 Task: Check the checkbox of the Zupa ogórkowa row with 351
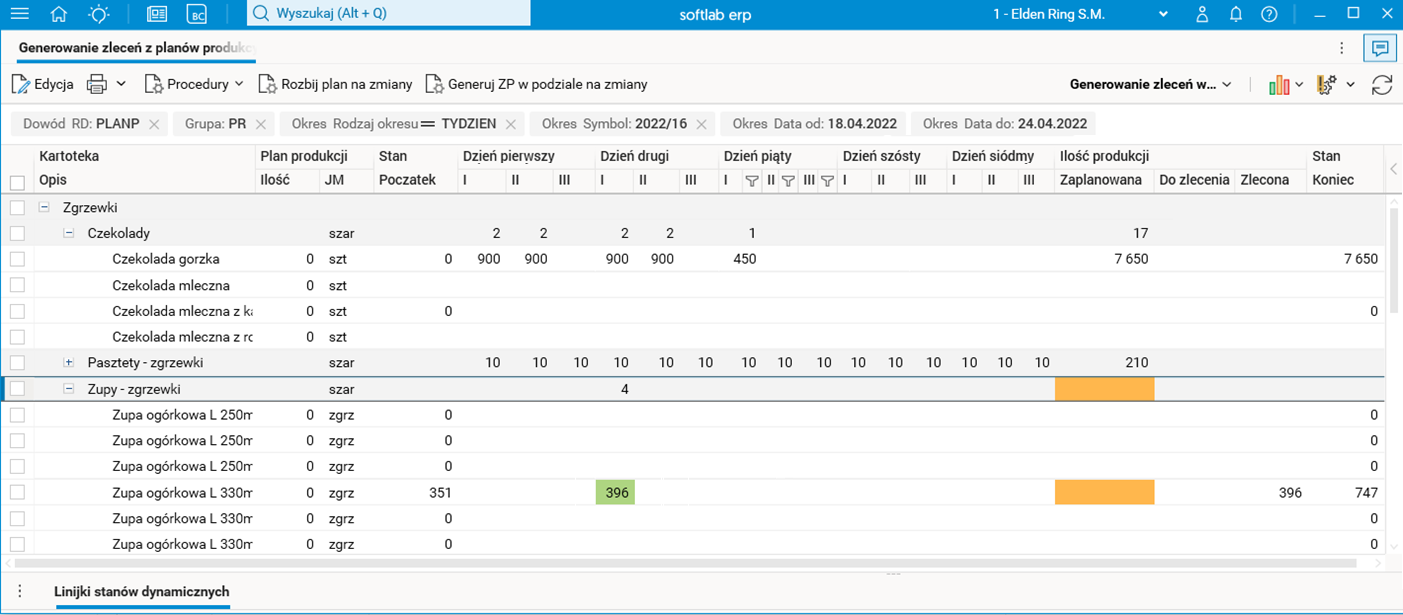pyautogui.click(x=17, y=492)
